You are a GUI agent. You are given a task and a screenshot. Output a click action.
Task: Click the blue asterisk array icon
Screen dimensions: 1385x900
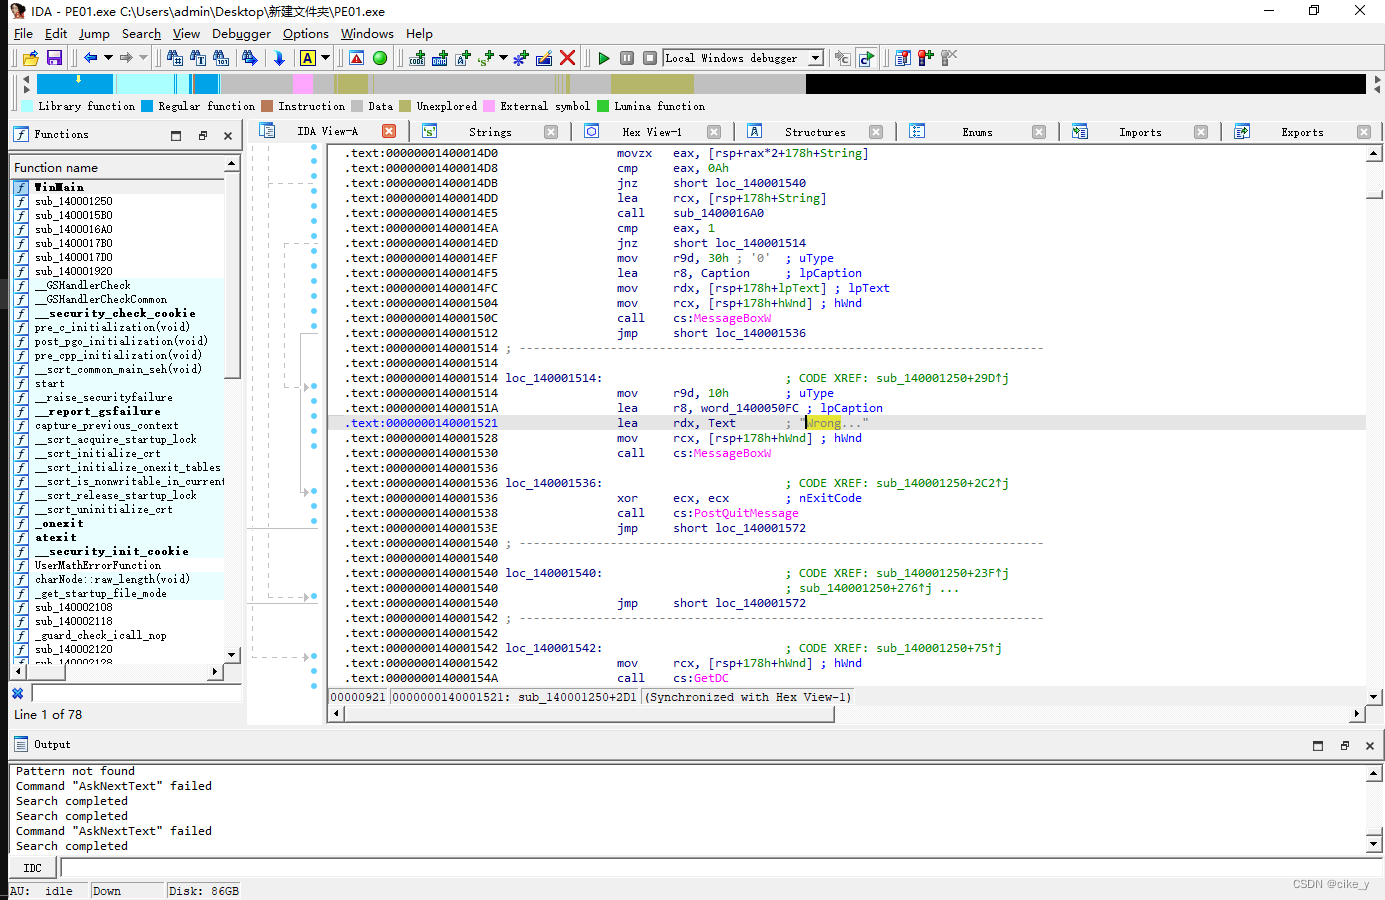coord(521,58)
